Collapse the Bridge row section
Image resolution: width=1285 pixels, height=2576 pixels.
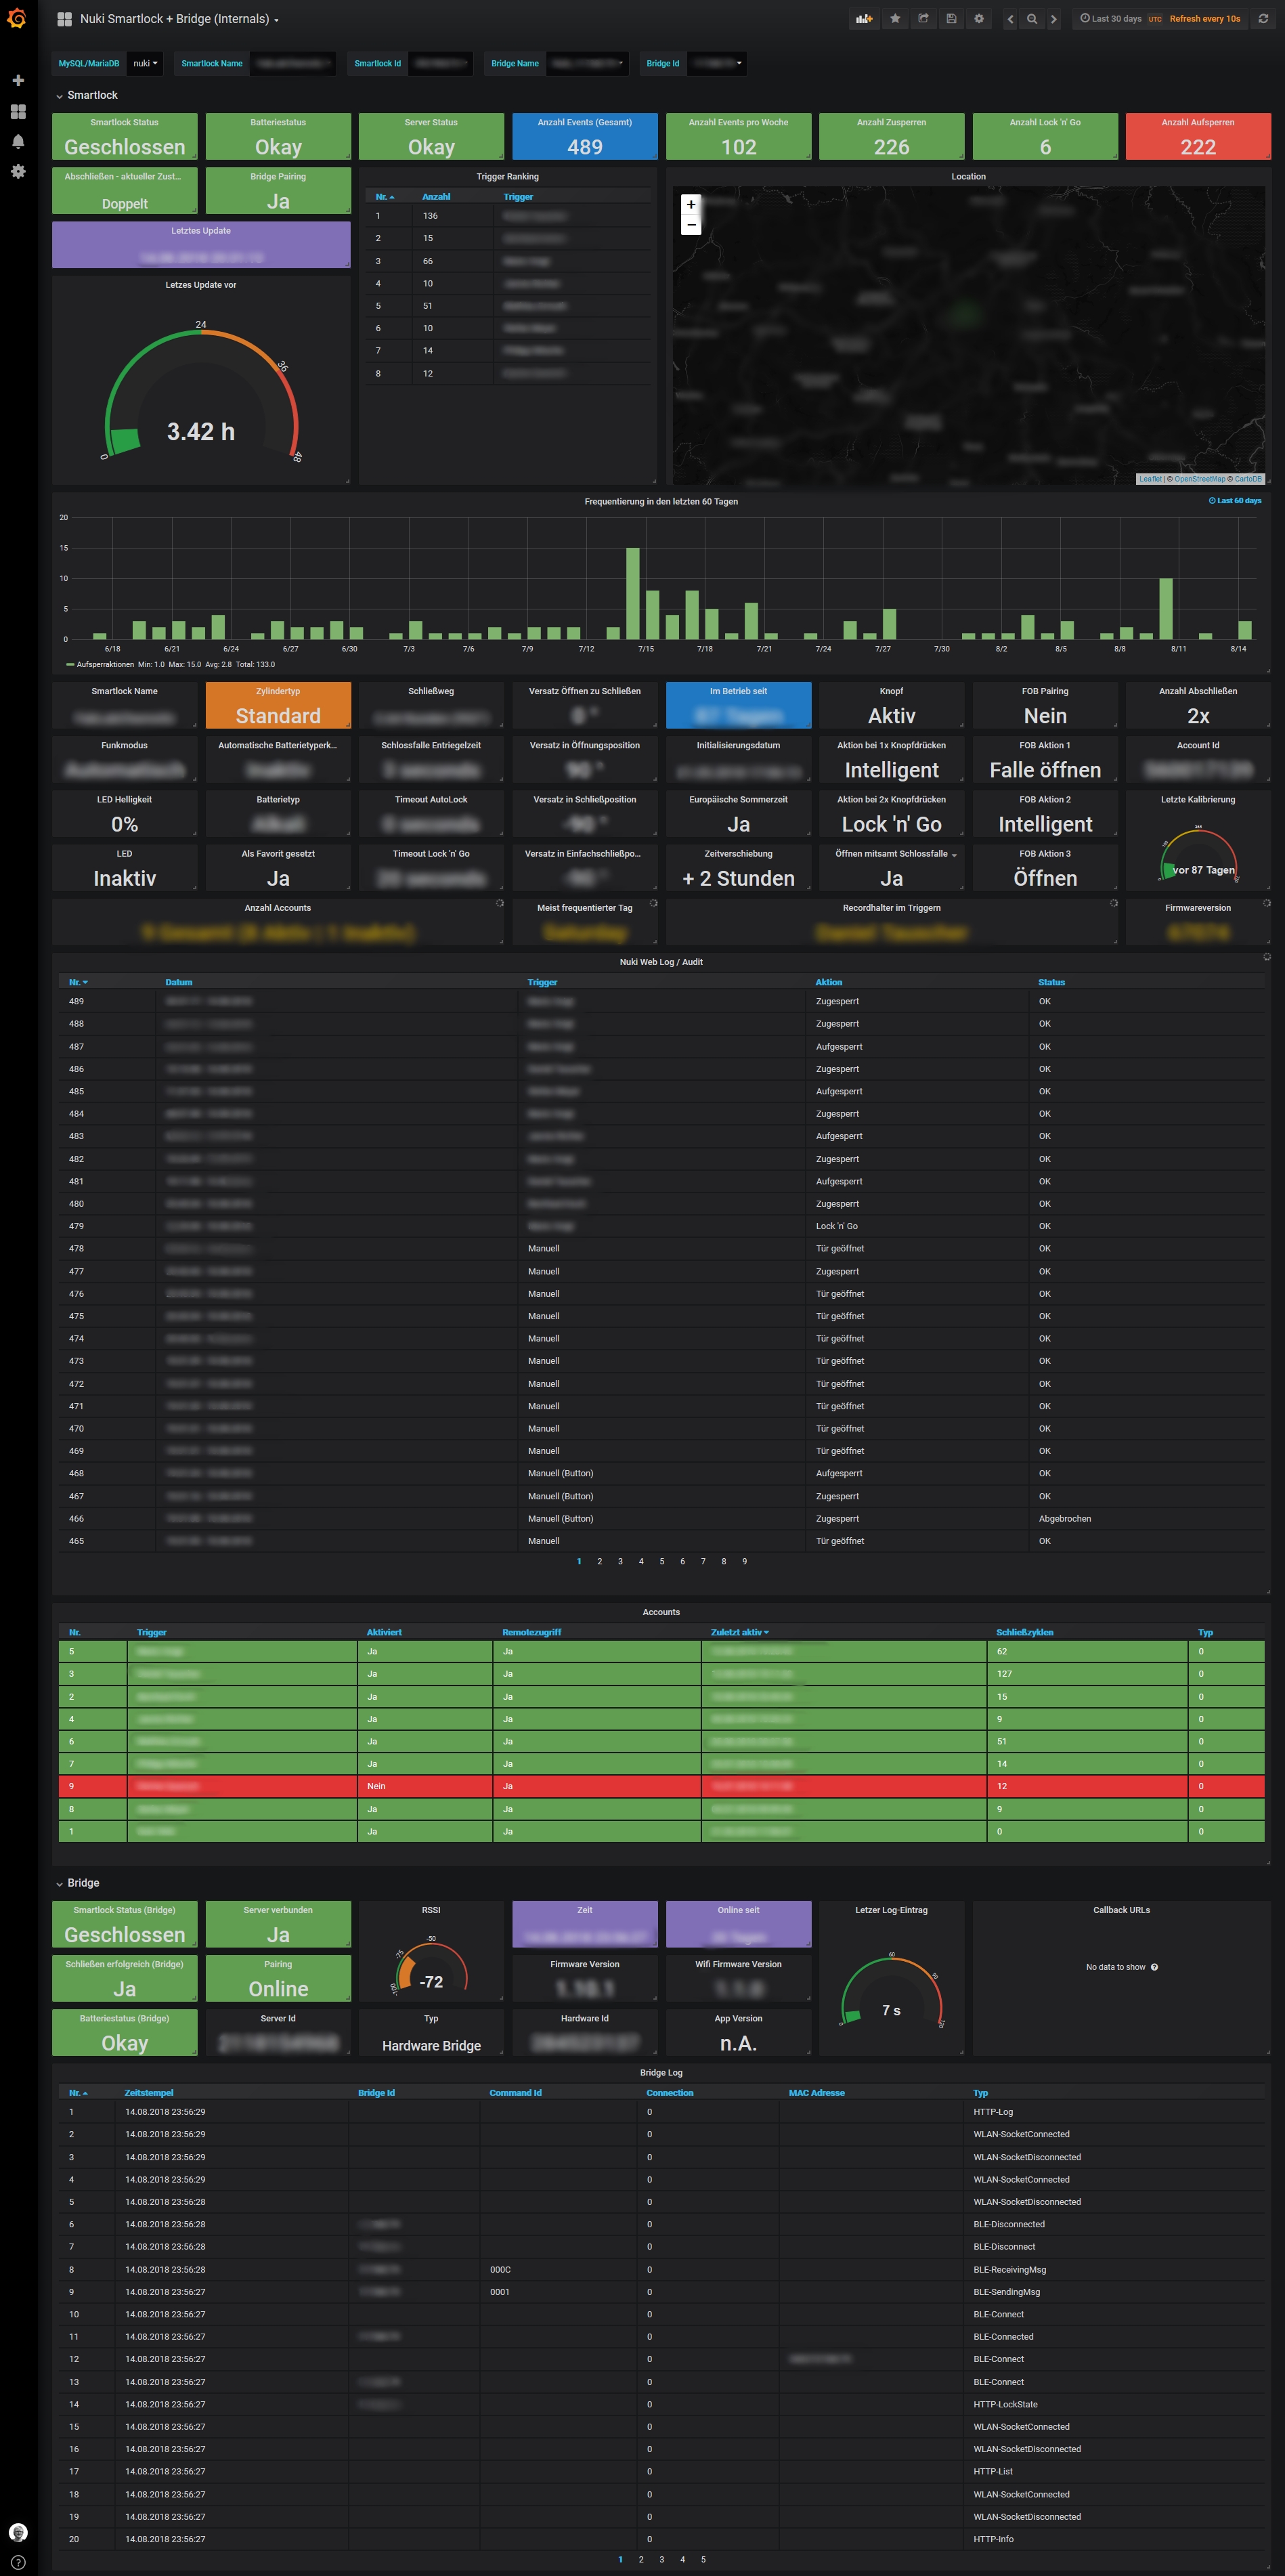pyautogui.click(x=77, y=1883)
